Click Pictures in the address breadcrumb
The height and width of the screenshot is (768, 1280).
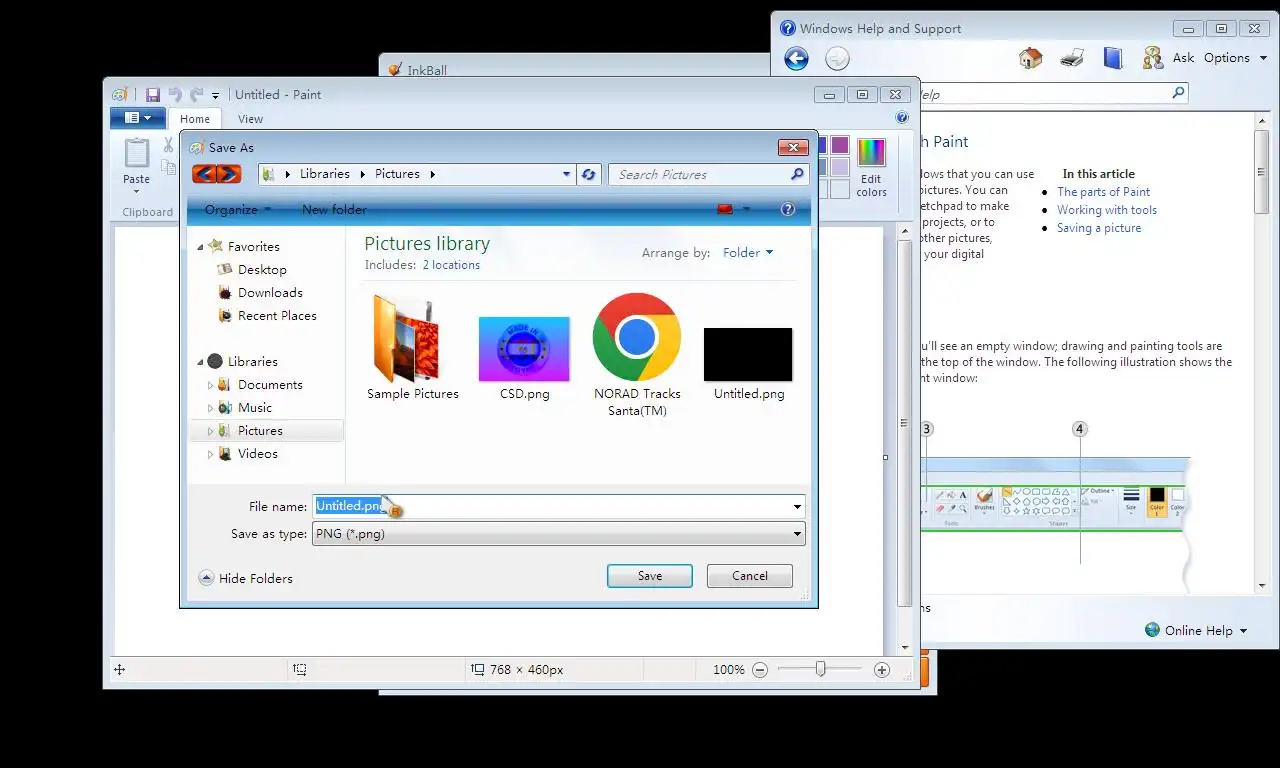pyautogui.click(x=397, y=174)
